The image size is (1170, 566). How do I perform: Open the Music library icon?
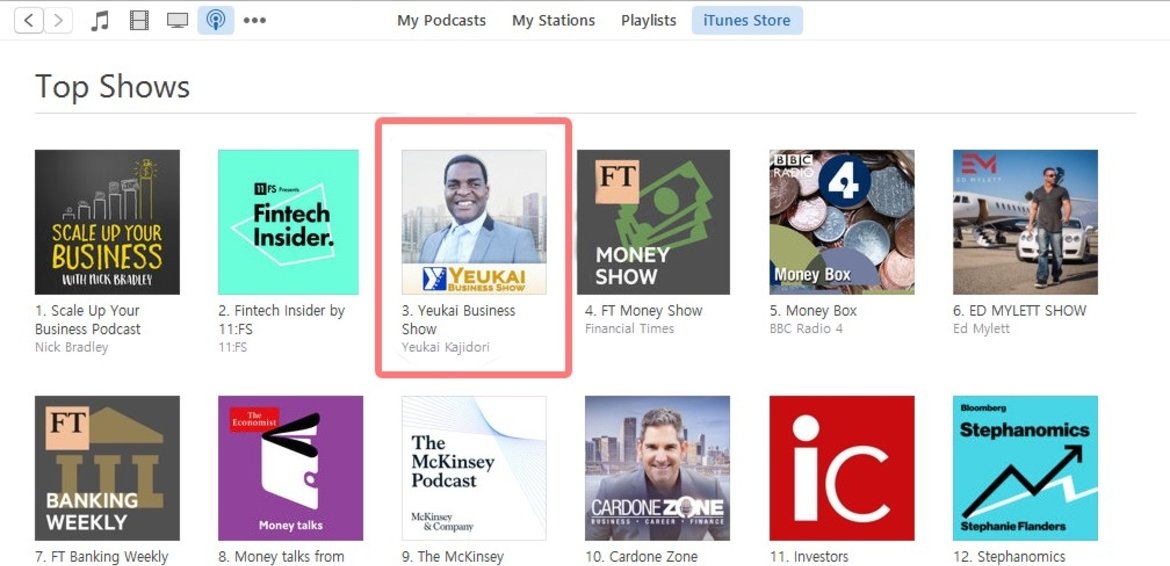[99, 20]
